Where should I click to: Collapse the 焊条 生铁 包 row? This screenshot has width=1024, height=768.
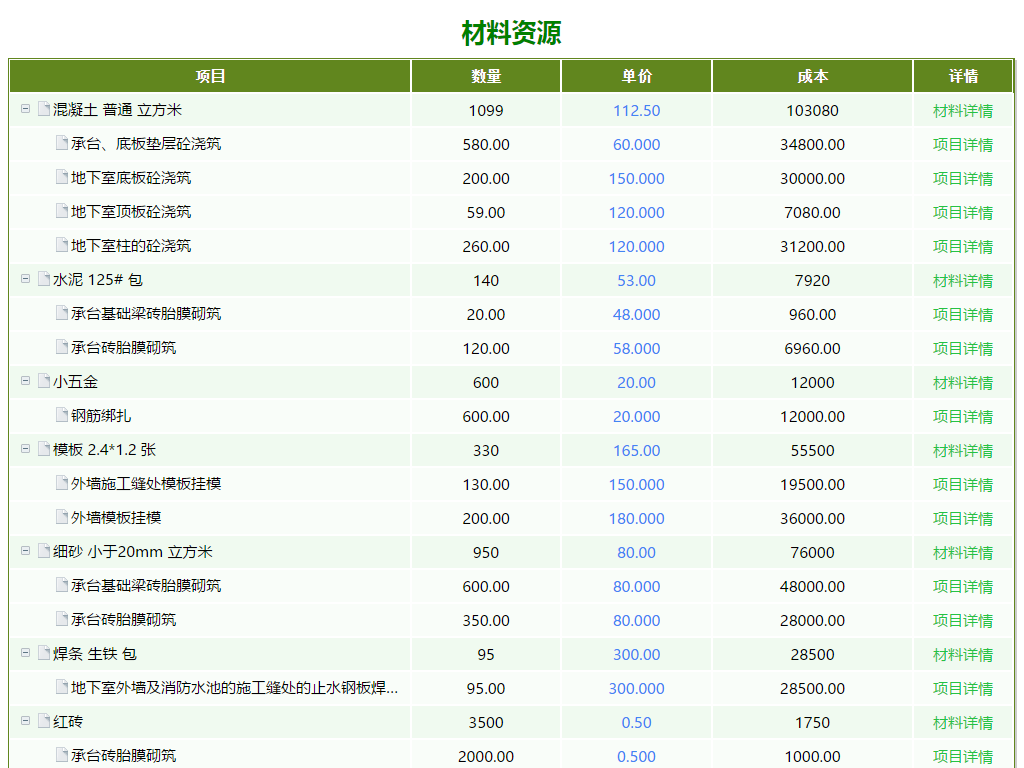pyautogui.click(x=25, y=652)
